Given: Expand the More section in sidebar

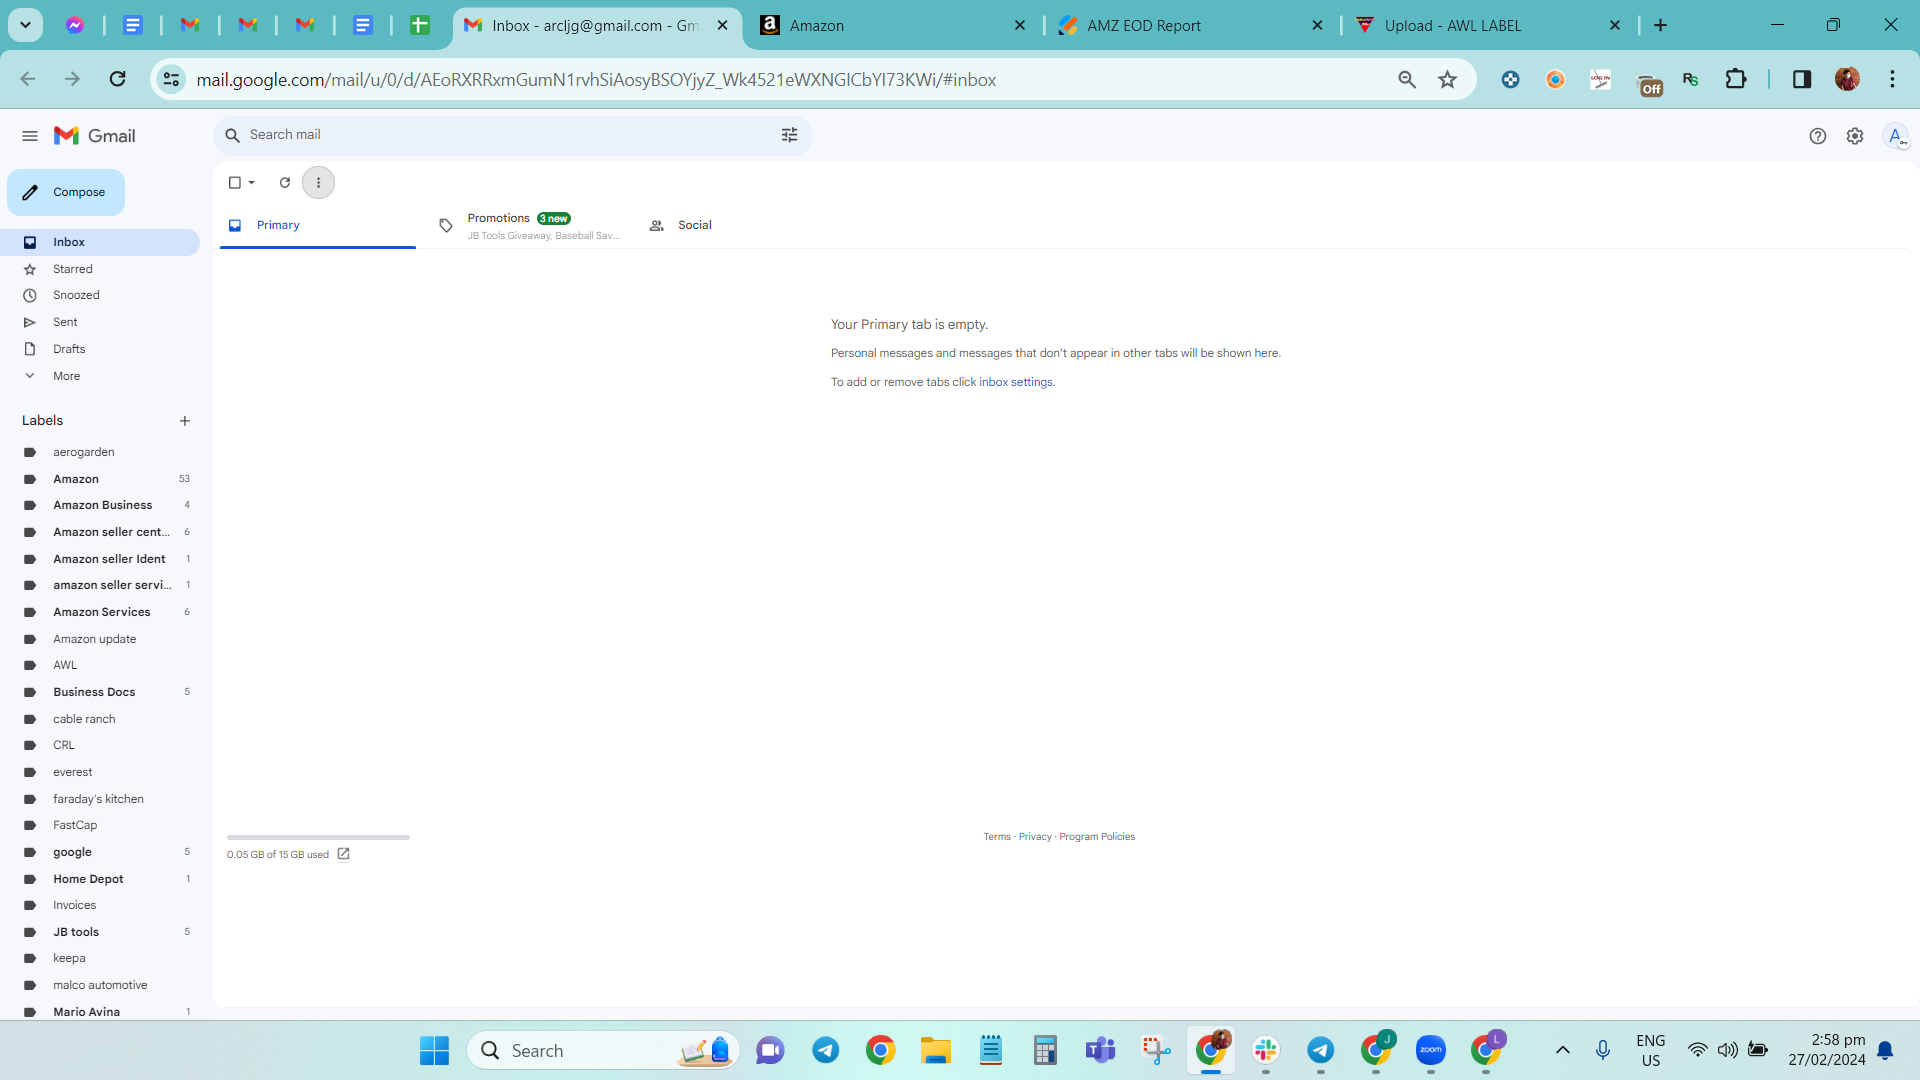Looking at the screenshot, I should pyautogui.click(x=100, y=376).
